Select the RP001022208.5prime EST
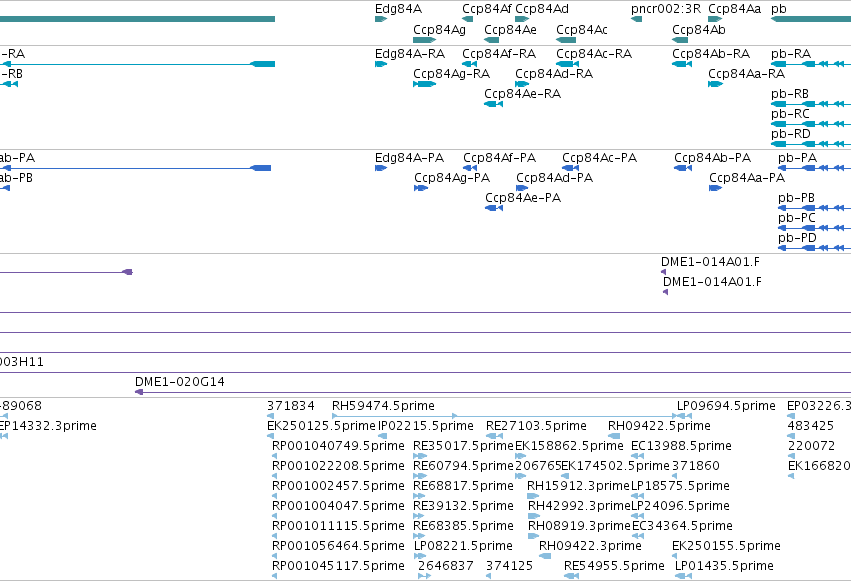The width and height of the screenshot is (851, 581). point(275,477)
